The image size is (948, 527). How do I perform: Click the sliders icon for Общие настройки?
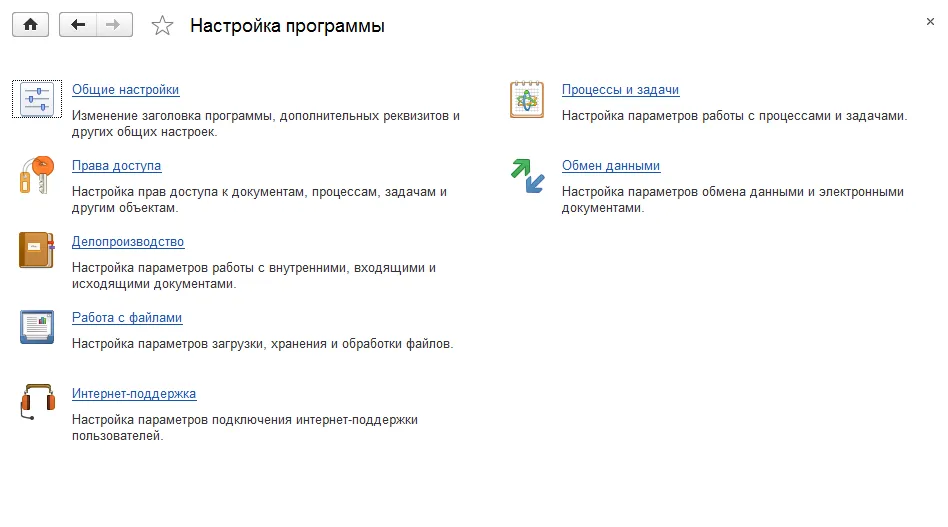point(37,99)
